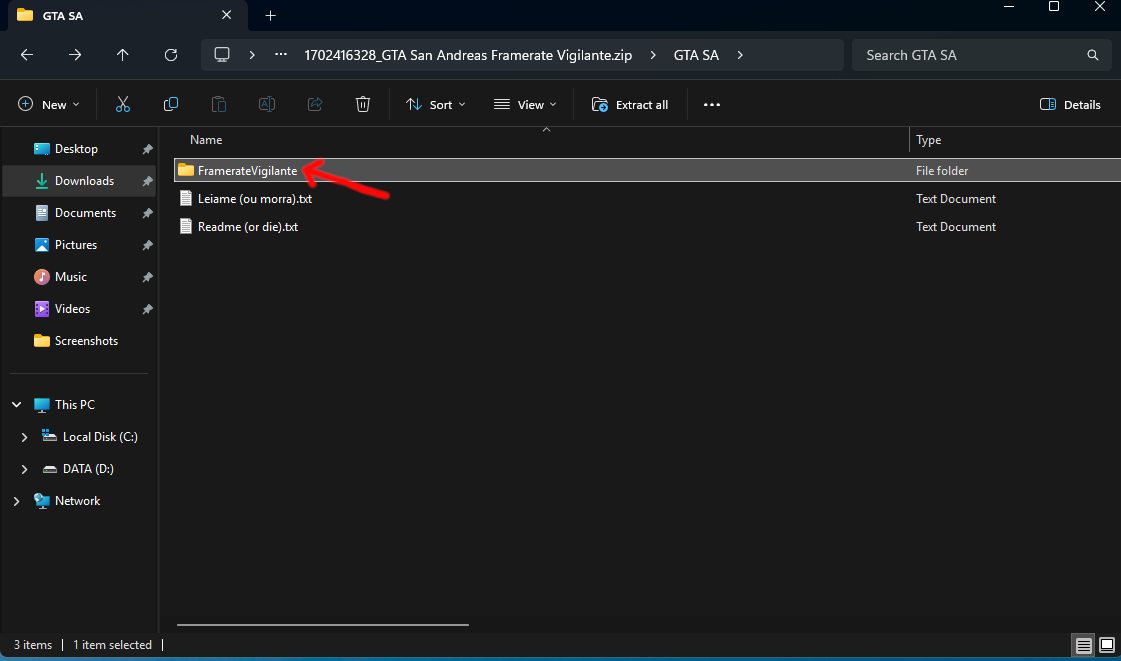Select Readme (or die).txt file icon

[x=186, y=227]
